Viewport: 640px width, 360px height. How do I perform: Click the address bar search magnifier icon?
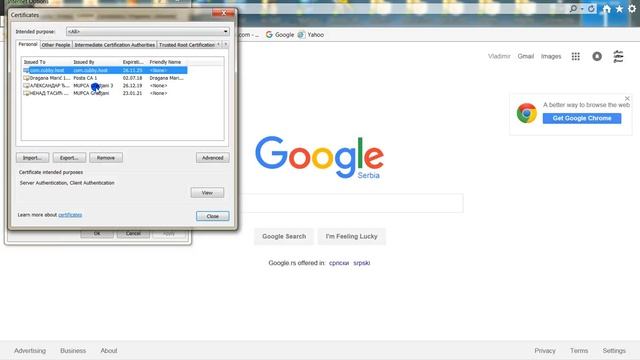pos(573,9)
